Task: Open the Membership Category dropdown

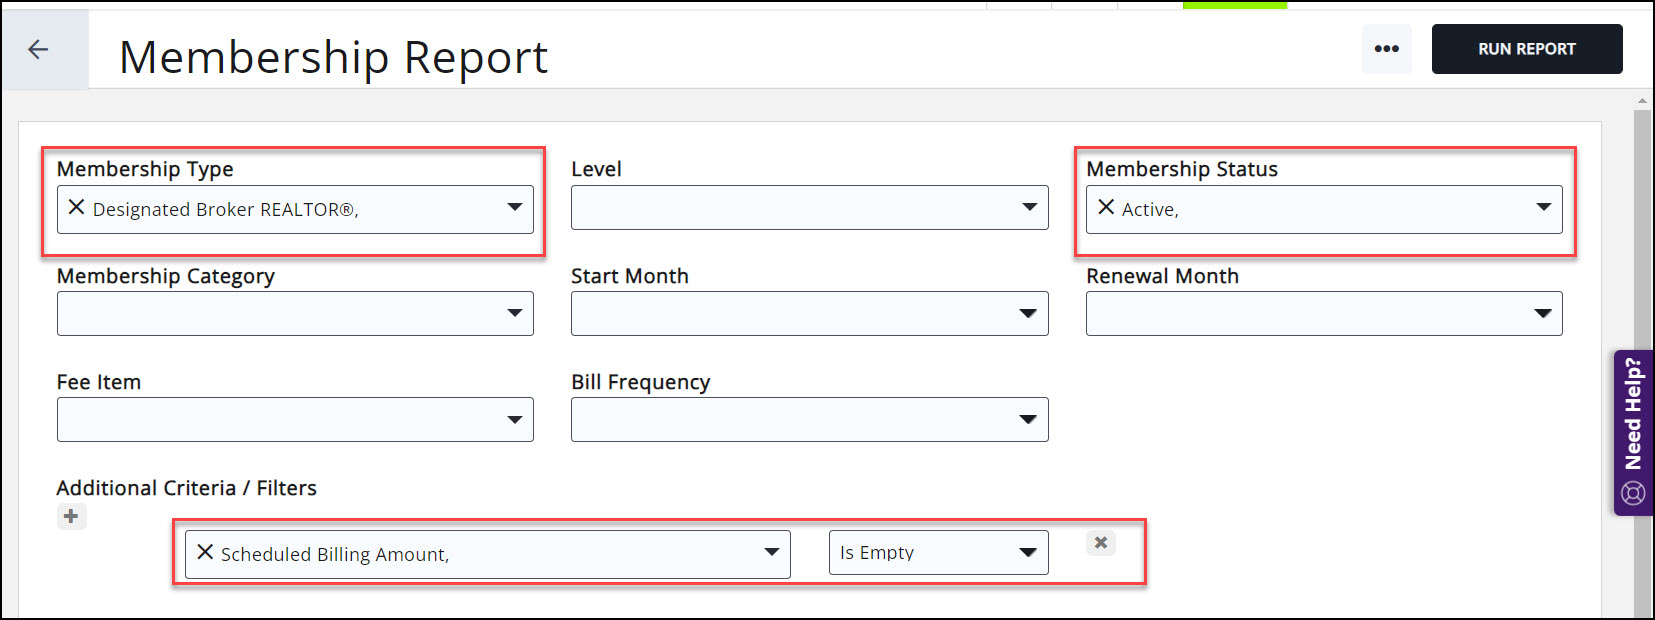Action: 514,313
